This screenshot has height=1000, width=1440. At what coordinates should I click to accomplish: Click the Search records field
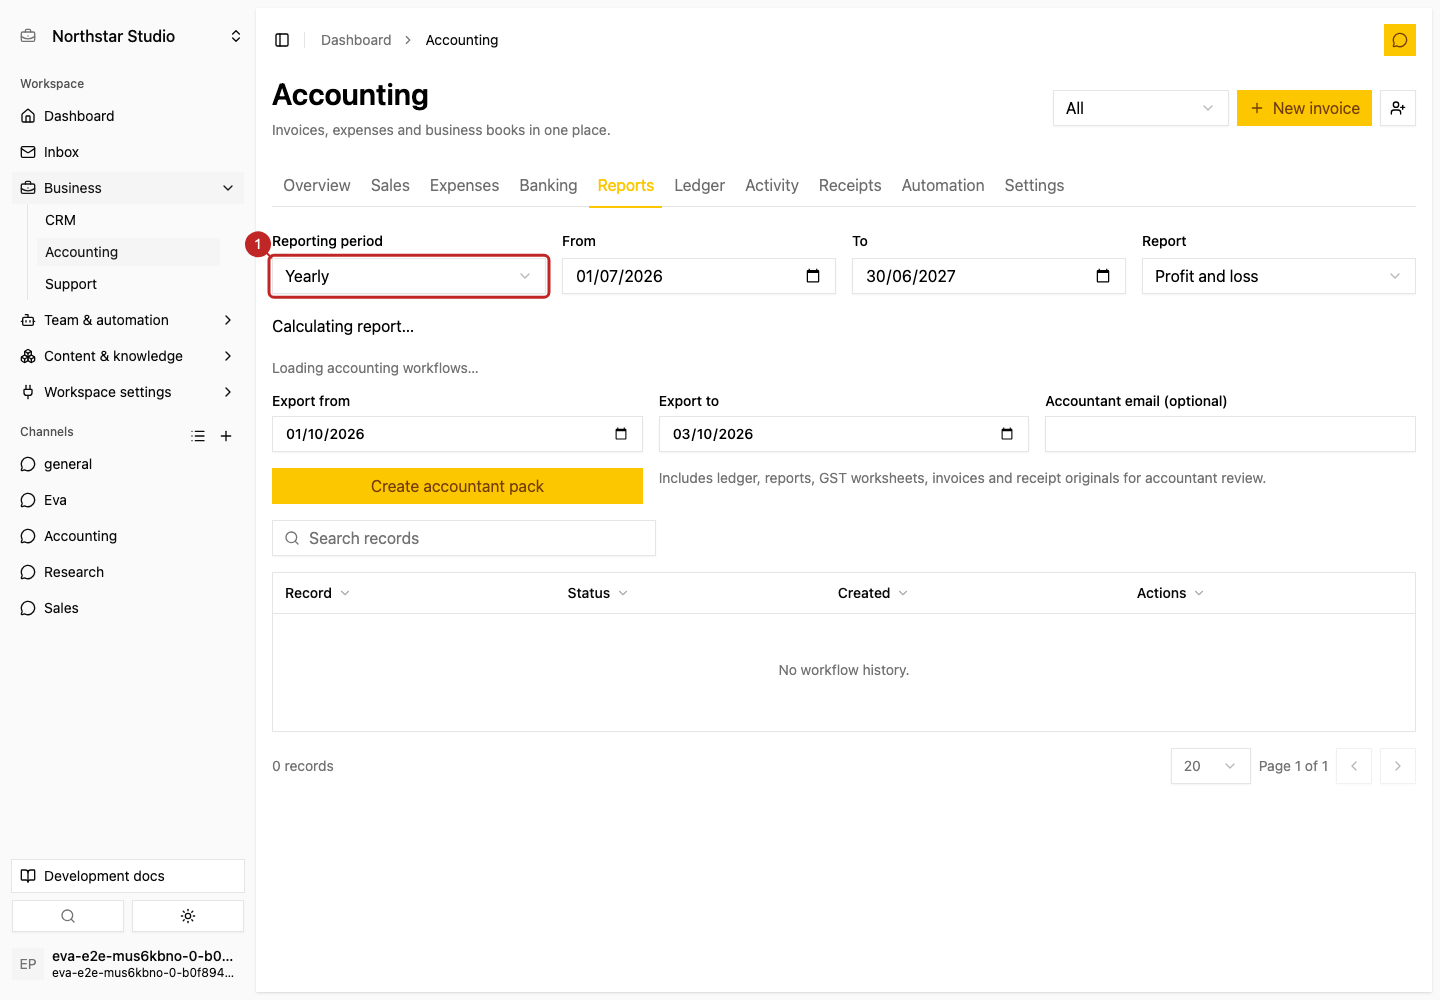(x=464, y=538)
